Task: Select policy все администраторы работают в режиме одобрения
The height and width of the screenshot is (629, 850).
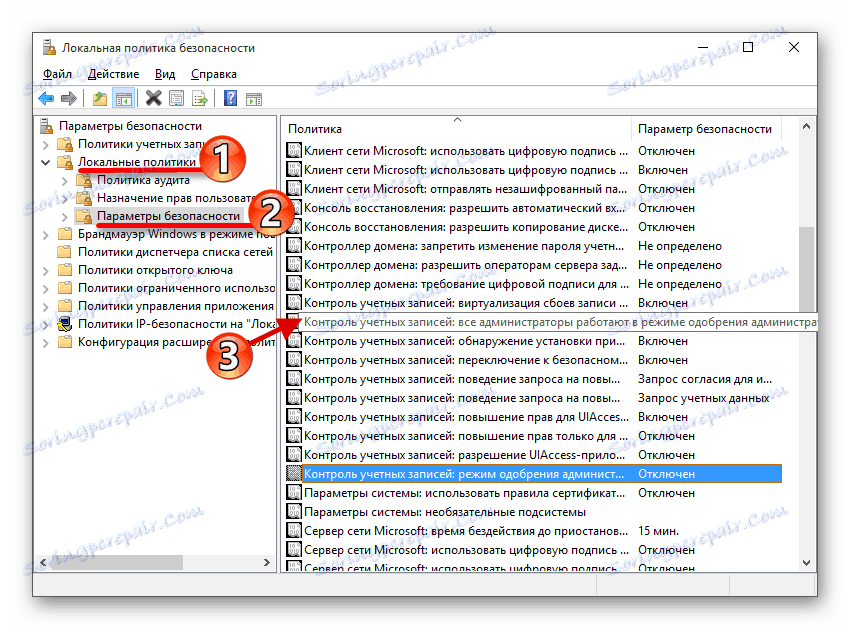Action: coord(559,322)
